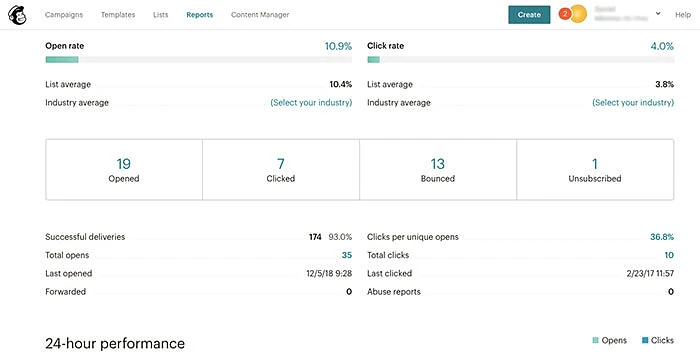Click the 10.9% open rate value
Viewport: 700px width, 360px height.
coord(338,46)
